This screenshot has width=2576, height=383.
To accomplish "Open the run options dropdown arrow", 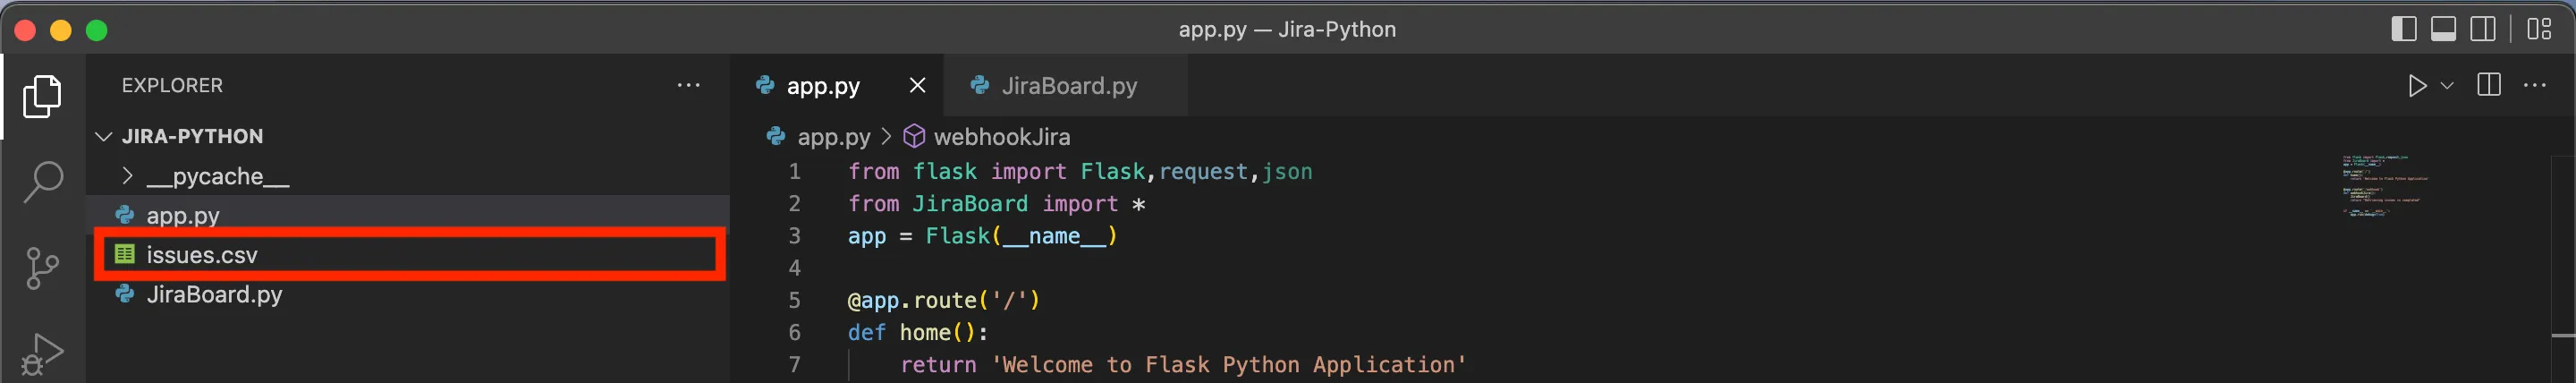I will (2447, 86).
